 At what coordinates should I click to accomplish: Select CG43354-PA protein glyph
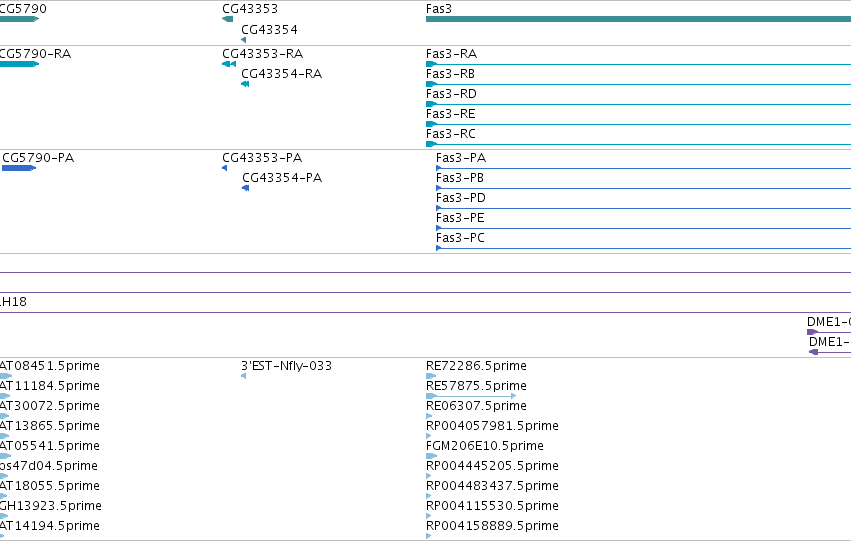pos(246,188)
